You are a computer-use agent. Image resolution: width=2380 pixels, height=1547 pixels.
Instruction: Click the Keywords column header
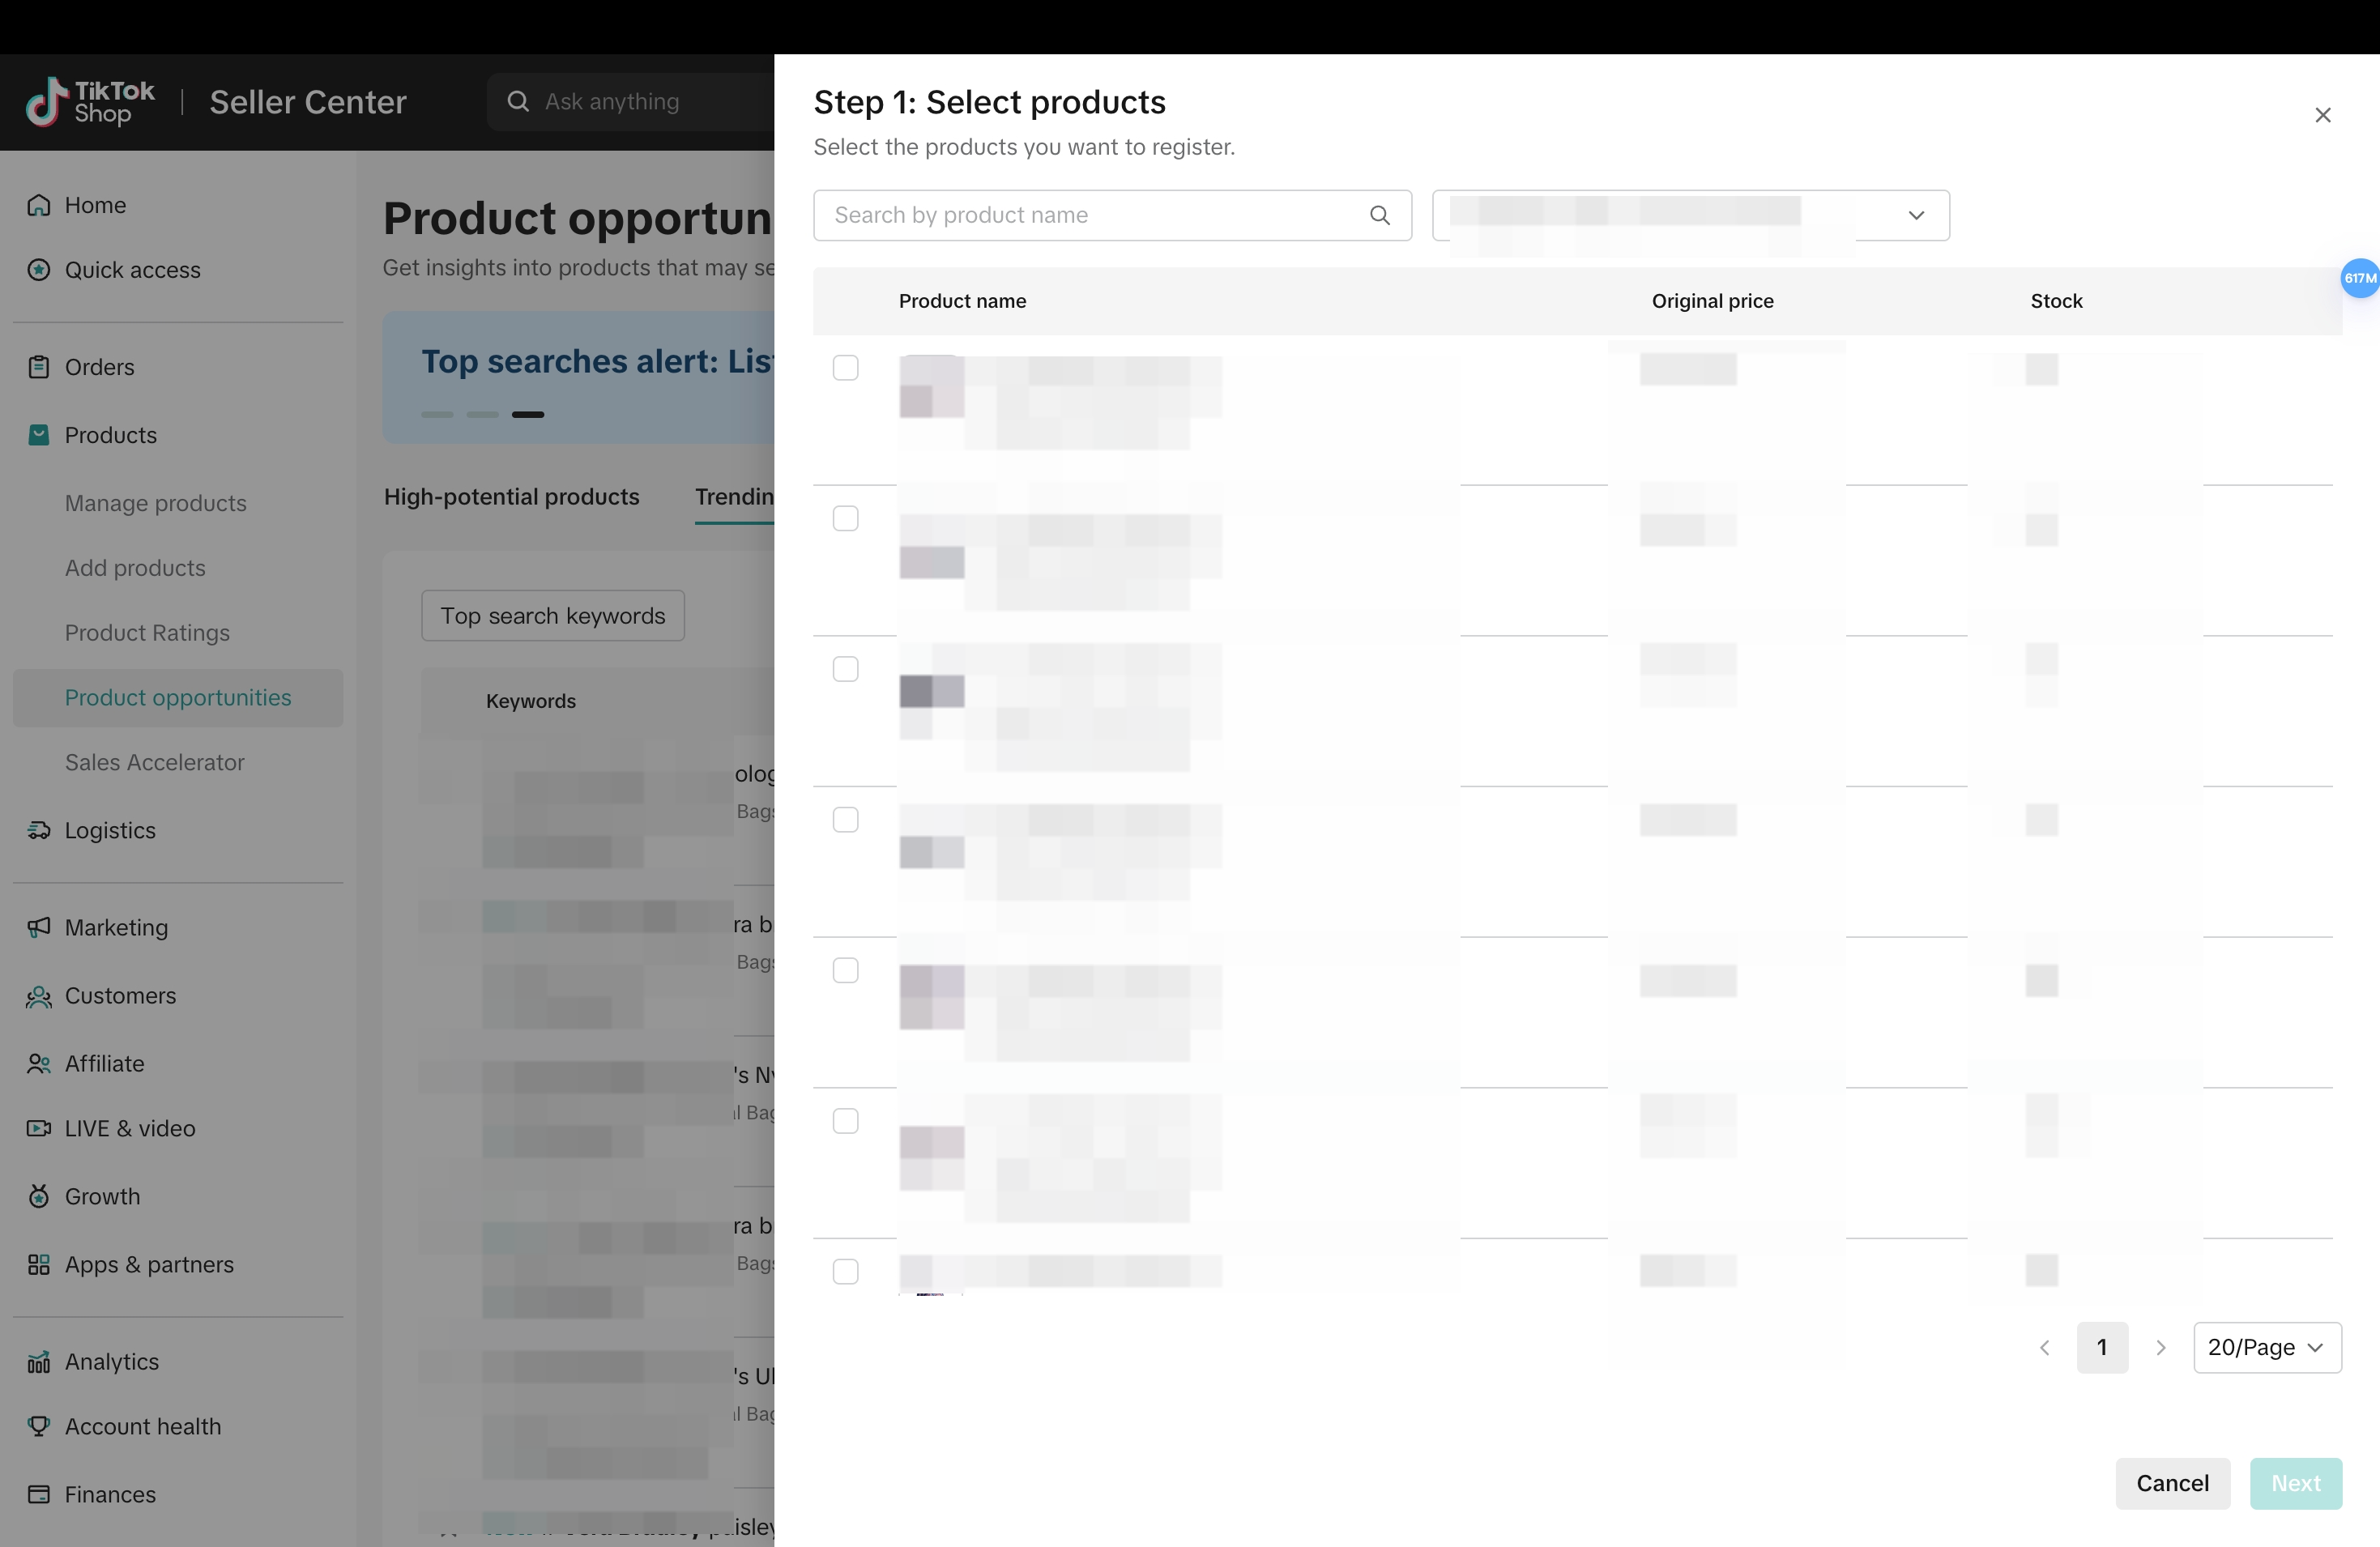(531, 701)
